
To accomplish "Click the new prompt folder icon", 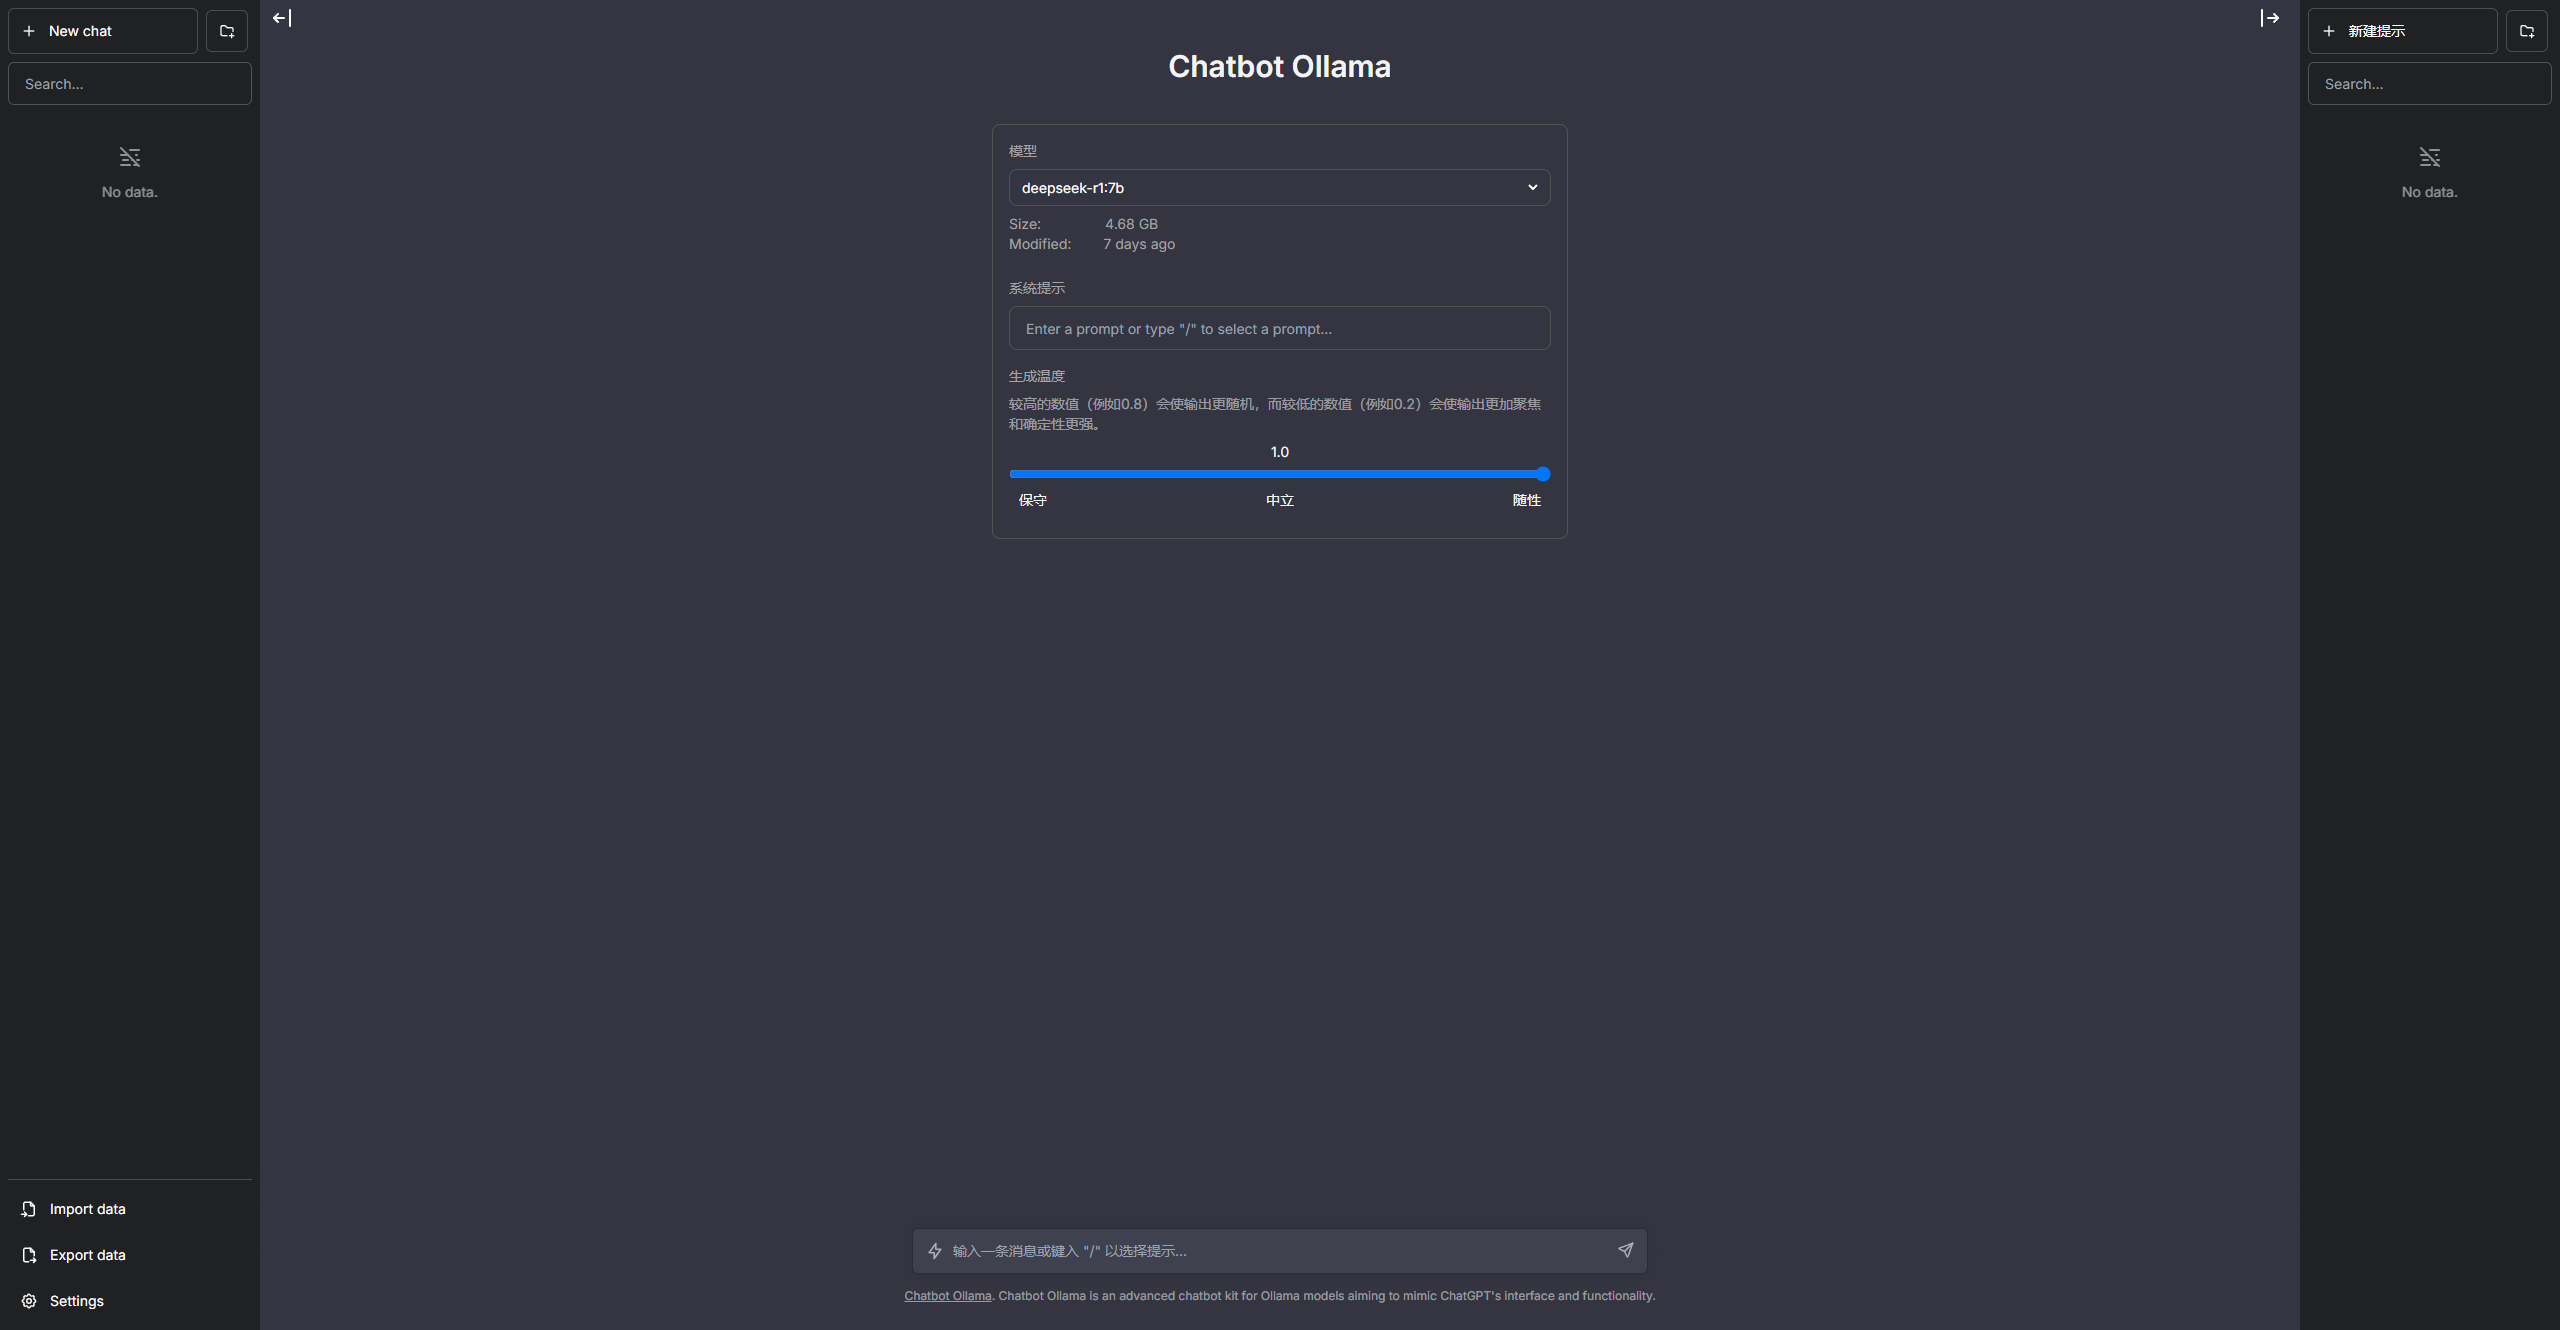I will (2527, 31).
